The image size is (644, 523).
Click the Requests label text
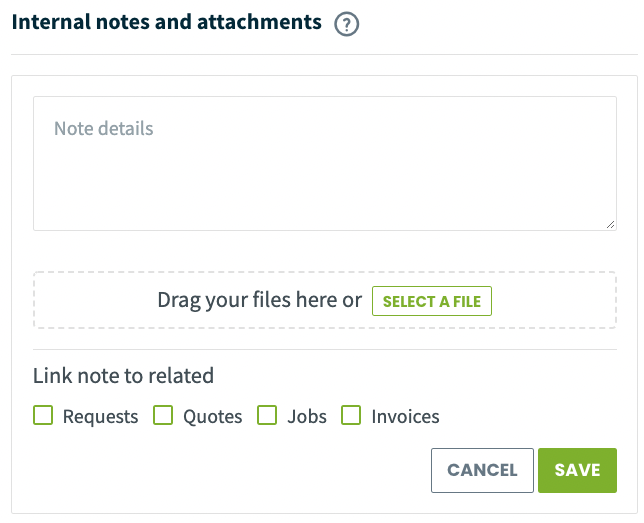101,417
